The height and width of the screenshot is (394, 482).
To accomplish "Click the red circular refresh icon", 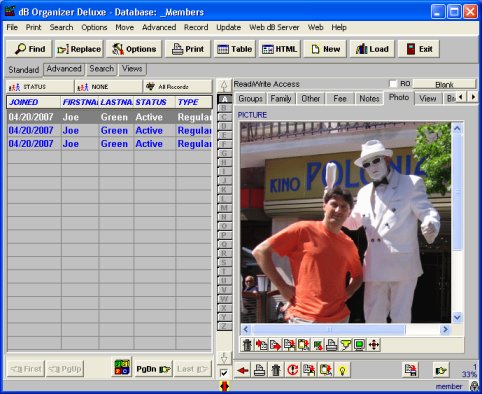I will pyautogui.click(x=293, y=370).
